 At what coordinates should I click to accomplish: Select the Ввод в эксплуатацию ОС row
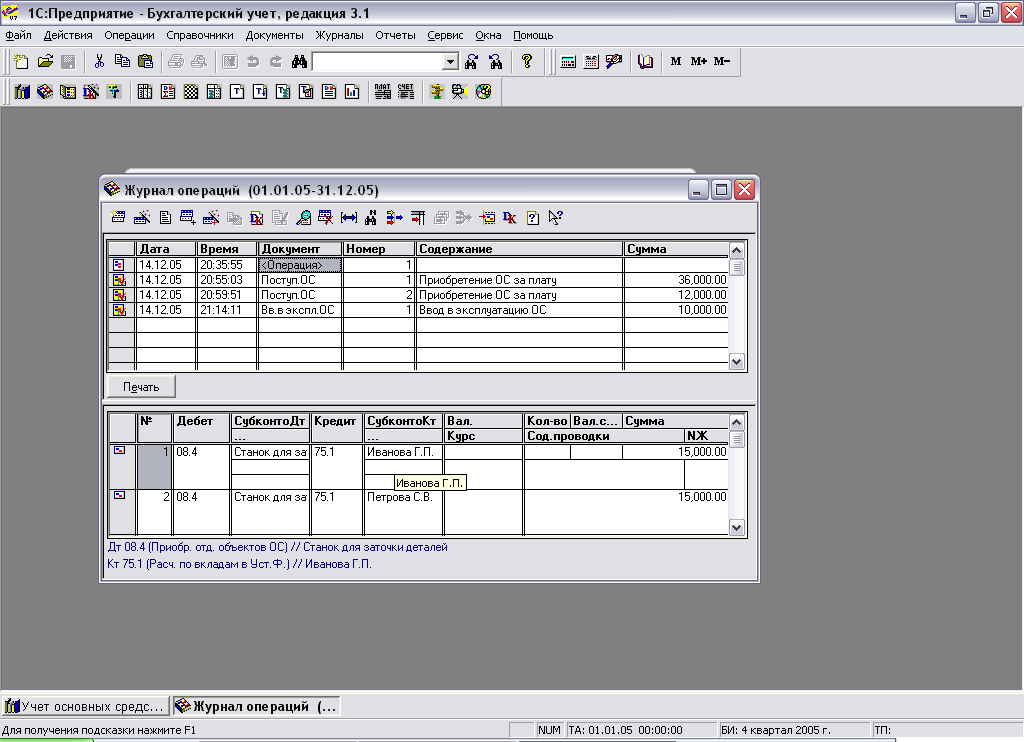pos(418,310)
